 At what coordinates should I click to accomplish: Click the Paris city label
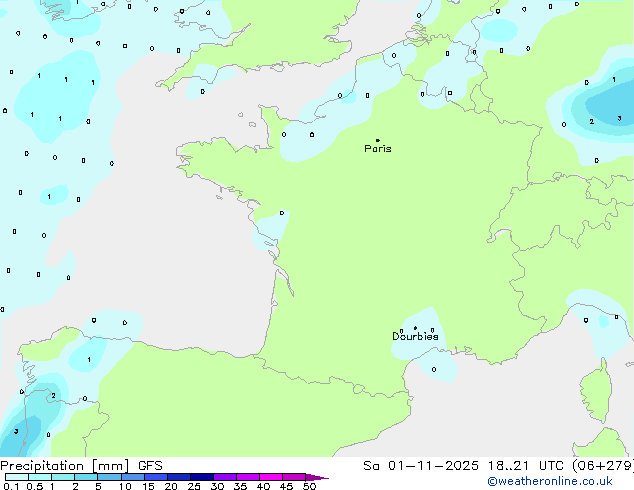click(x=378, y=149)
